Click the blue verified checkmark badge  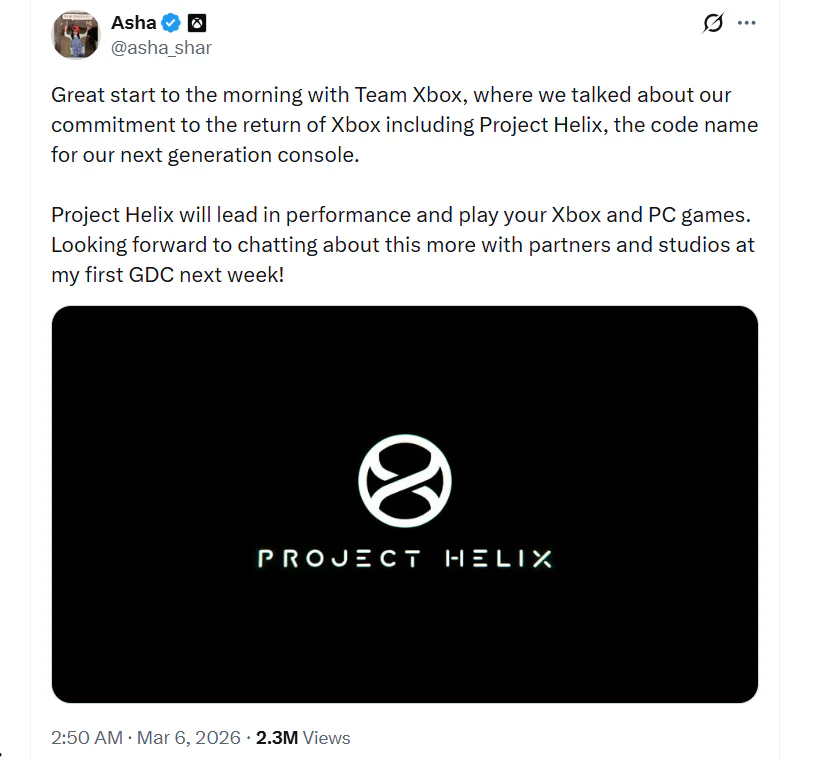(x=169, y=22)
